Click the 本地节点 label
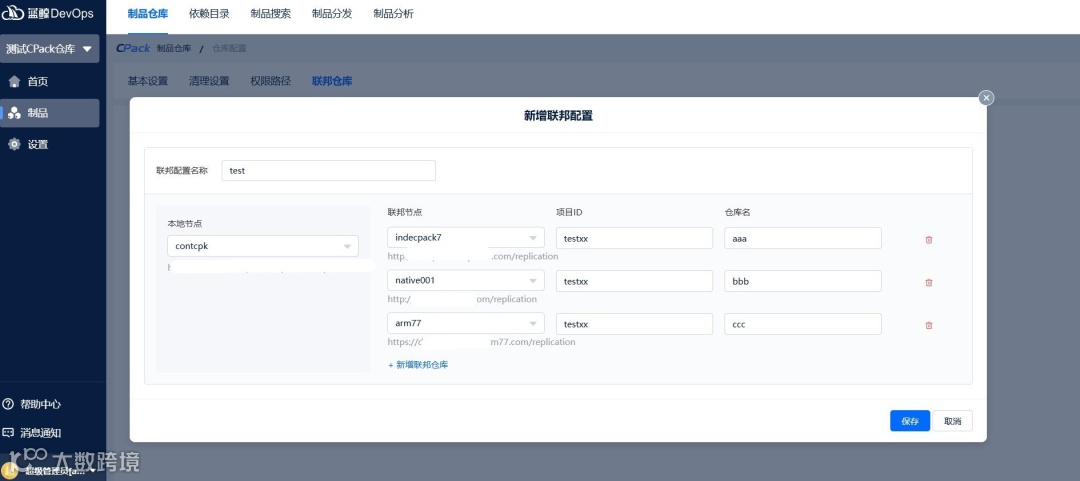 click(x=185, y=224)
